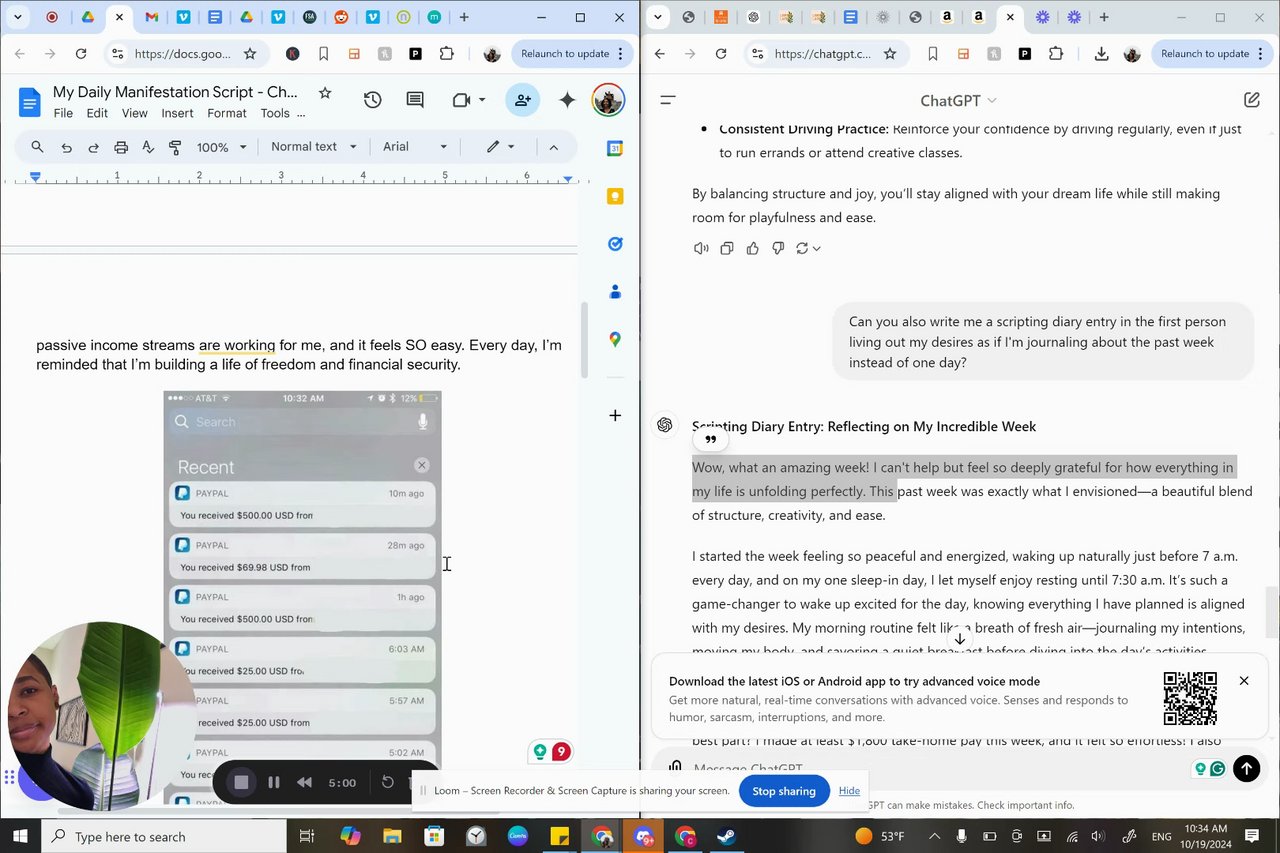Viewport: 1280px width, 853px height.
Task: Open the File menu in Docs
Action: [63, 113]
